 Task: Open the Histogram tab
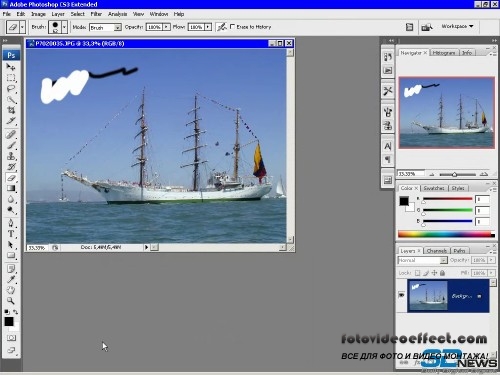pyautogui.click(x=444, y=53)
